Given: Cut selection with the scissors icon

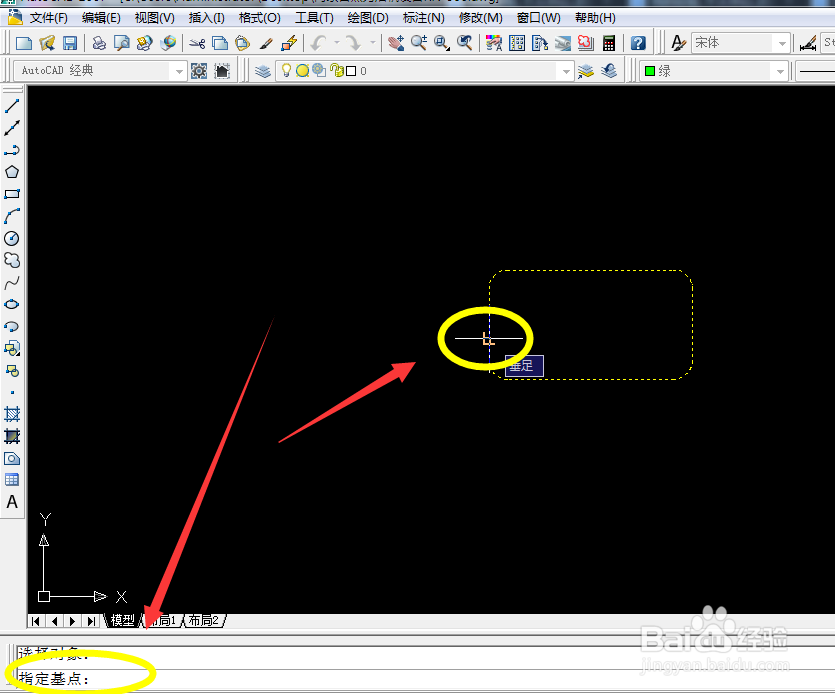Looking at the screenshot, I should (197, 43).
